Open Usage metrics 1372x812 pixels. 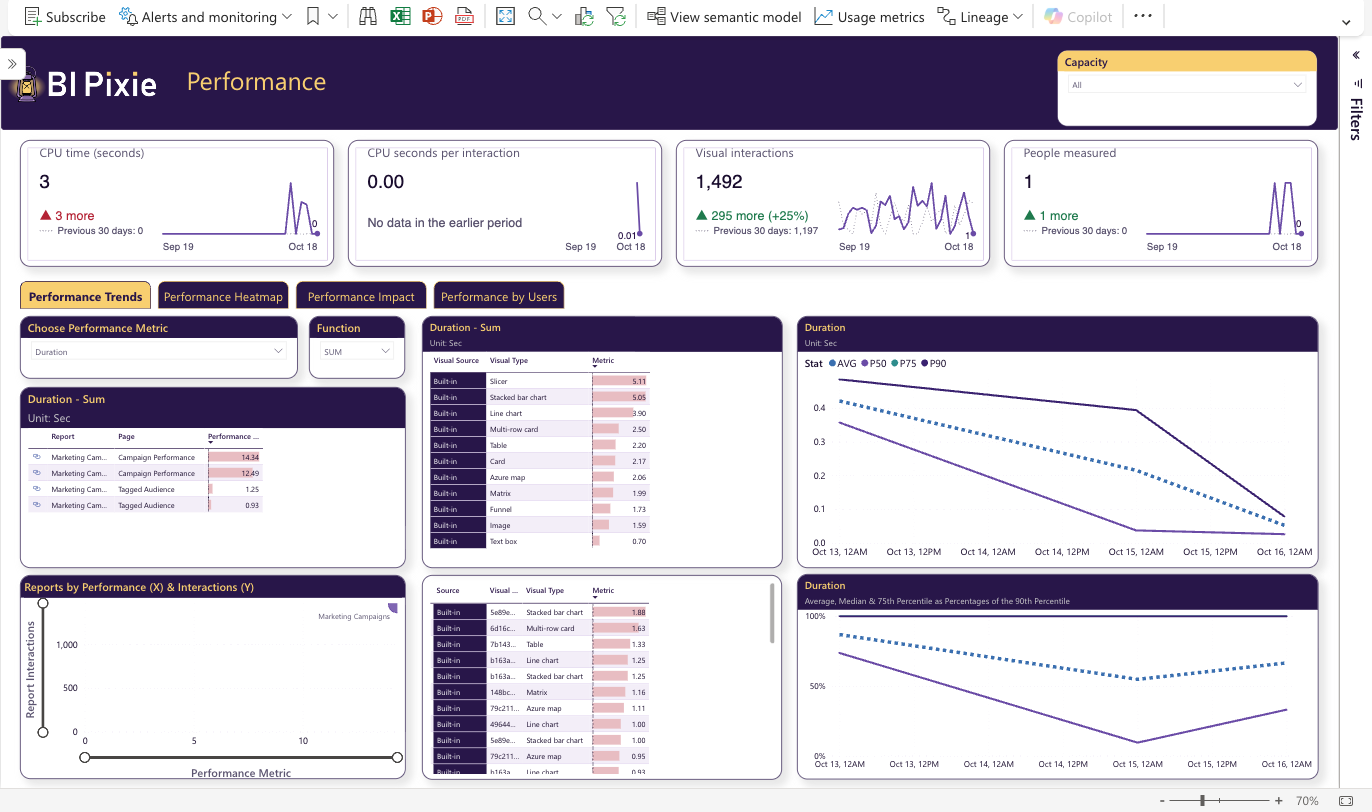(869, 17)
